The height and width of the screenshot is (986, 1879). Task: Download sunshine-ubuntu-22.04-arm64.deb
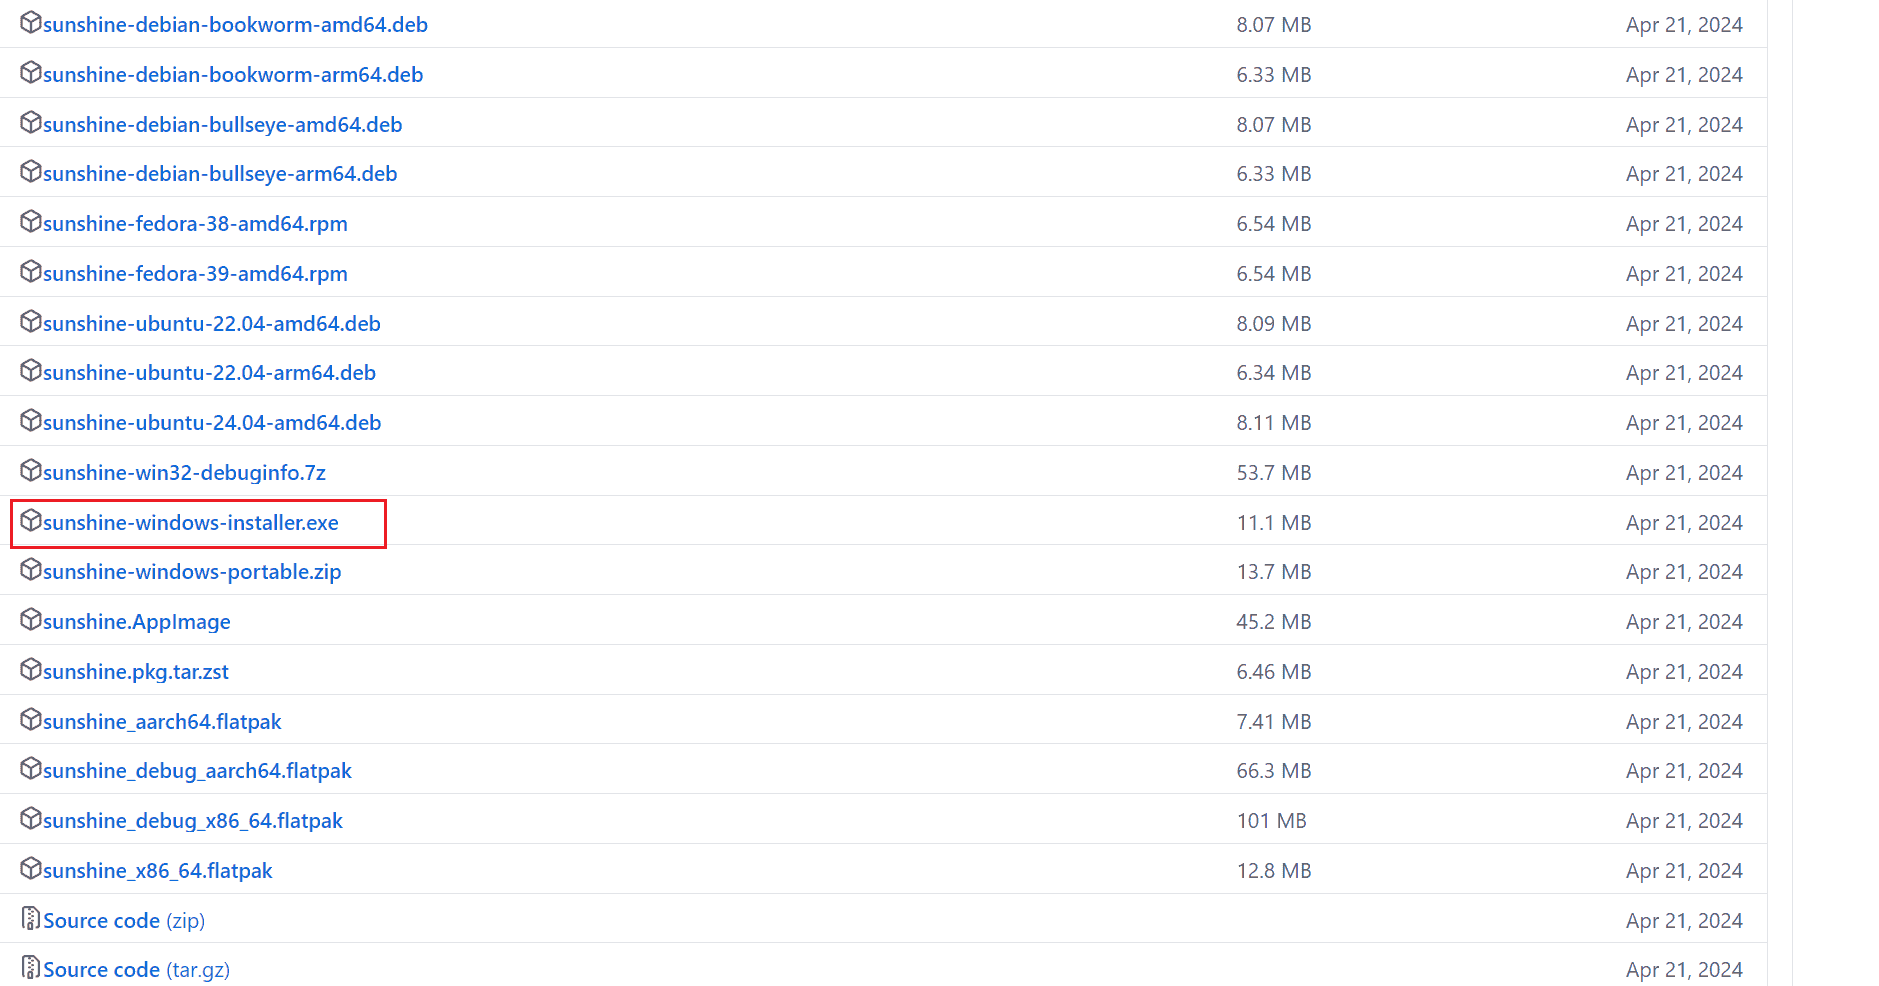[x=209, y=373]
